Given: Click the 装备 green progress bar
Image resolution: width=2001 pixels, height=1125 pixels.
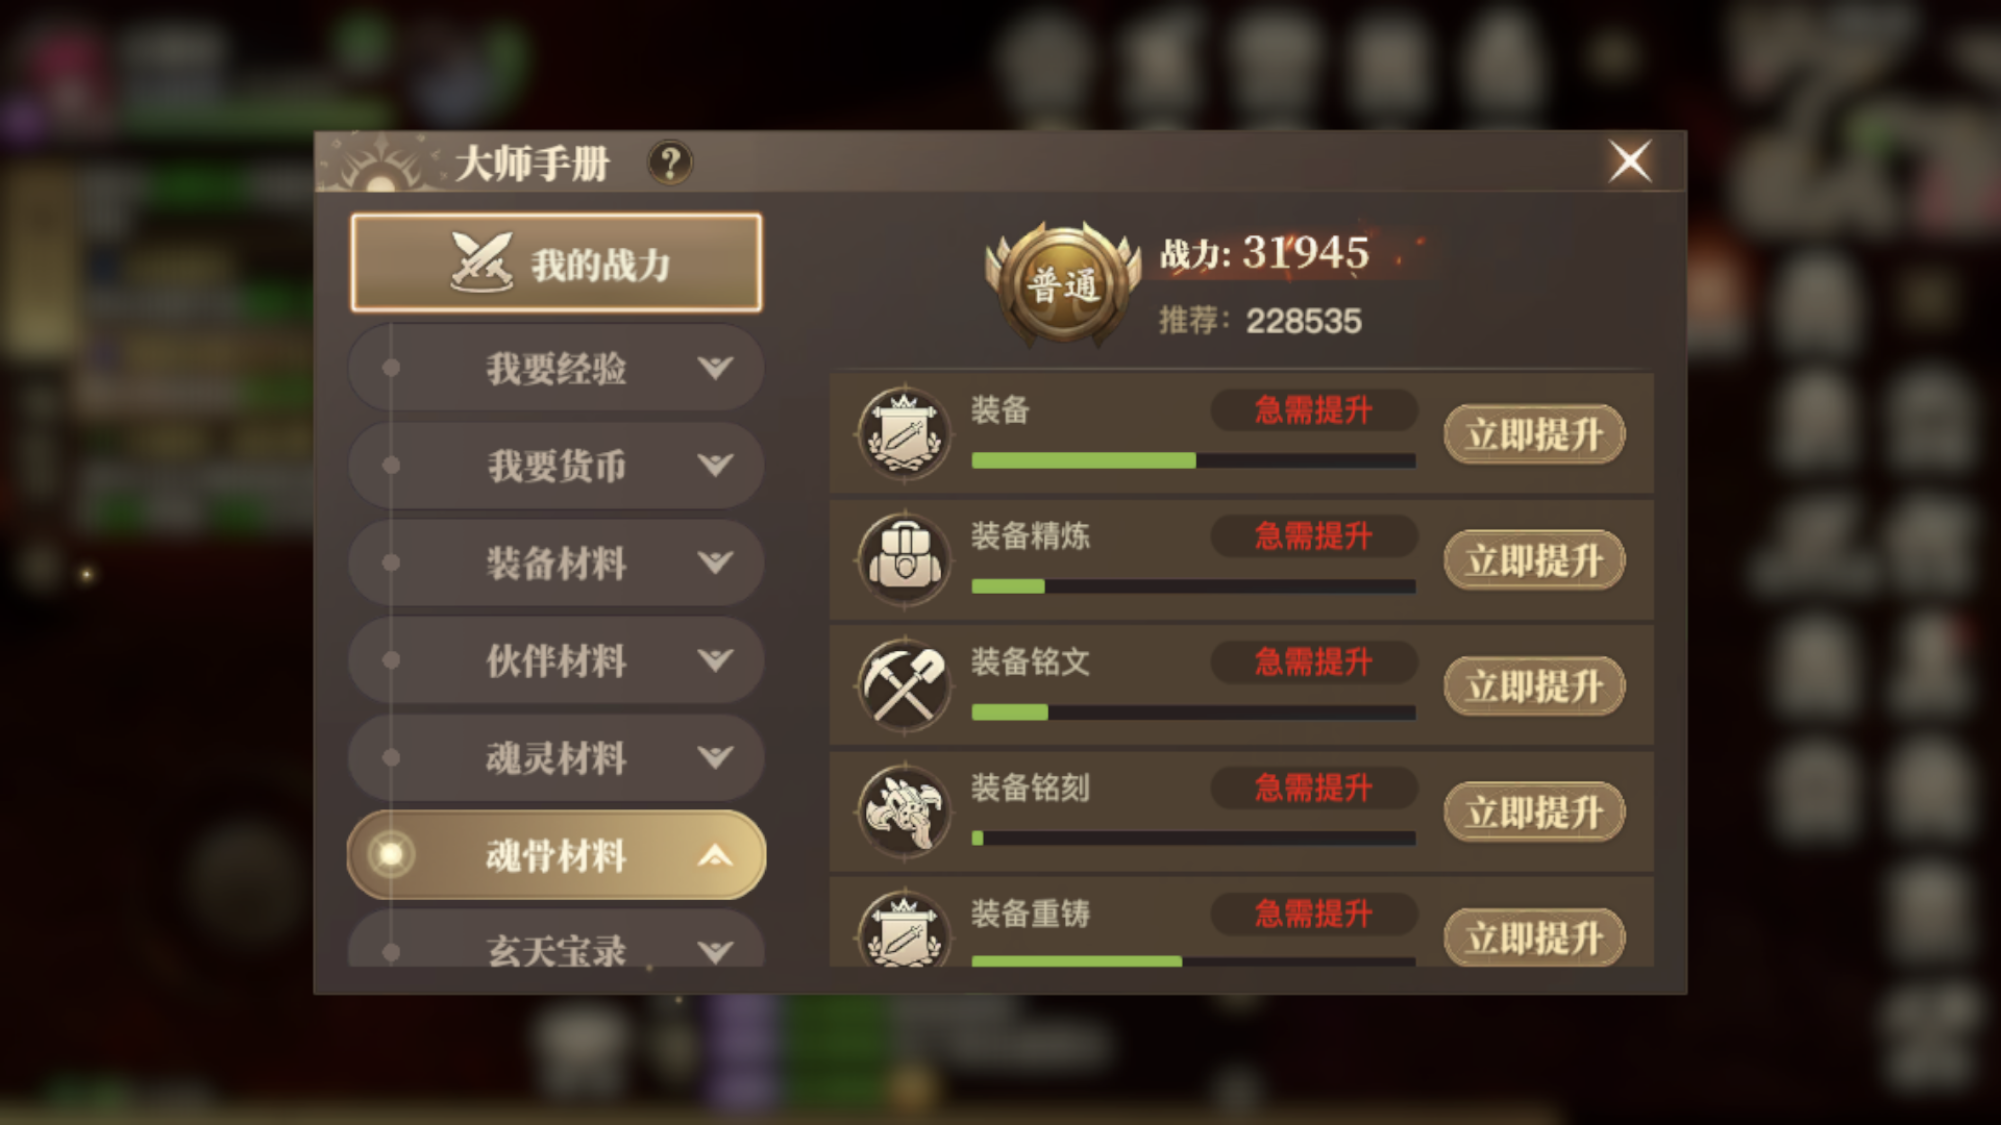Looking at the screenshot, I should pyautogui.click(x=1193, y=460).
